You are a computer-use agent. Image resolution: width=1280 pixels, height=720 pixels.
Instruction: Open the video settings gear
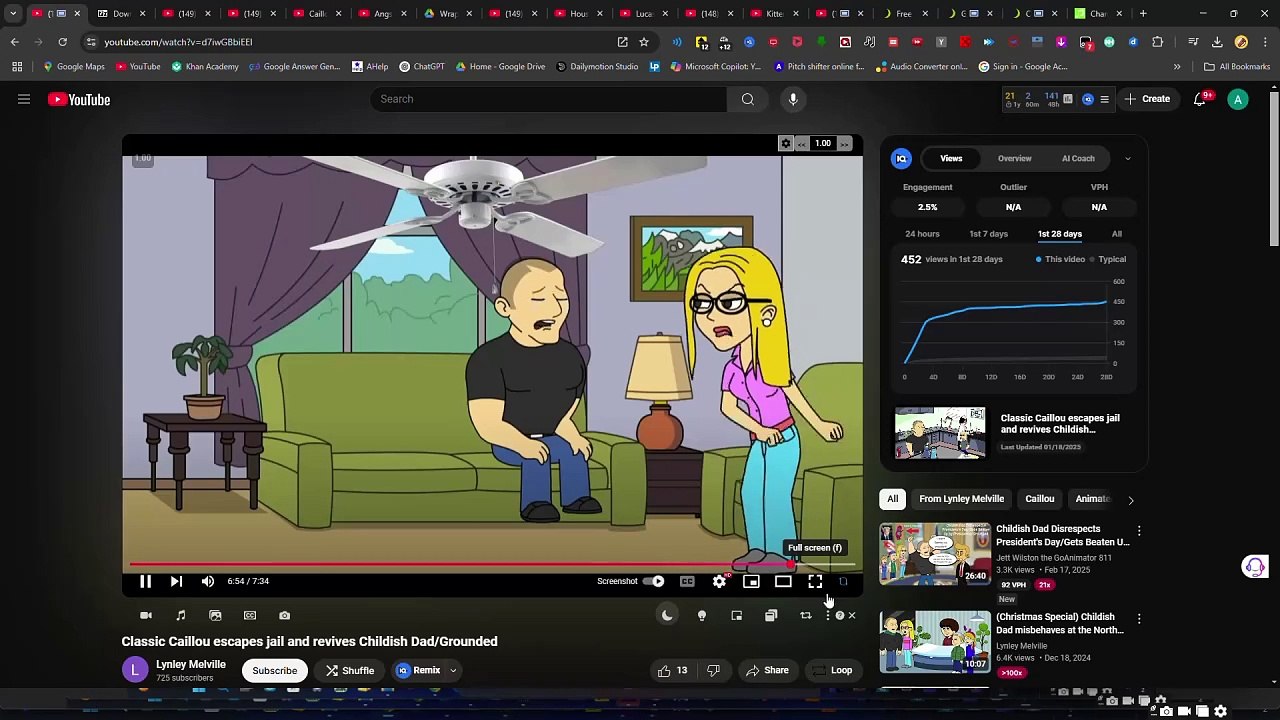click(719, 581)
